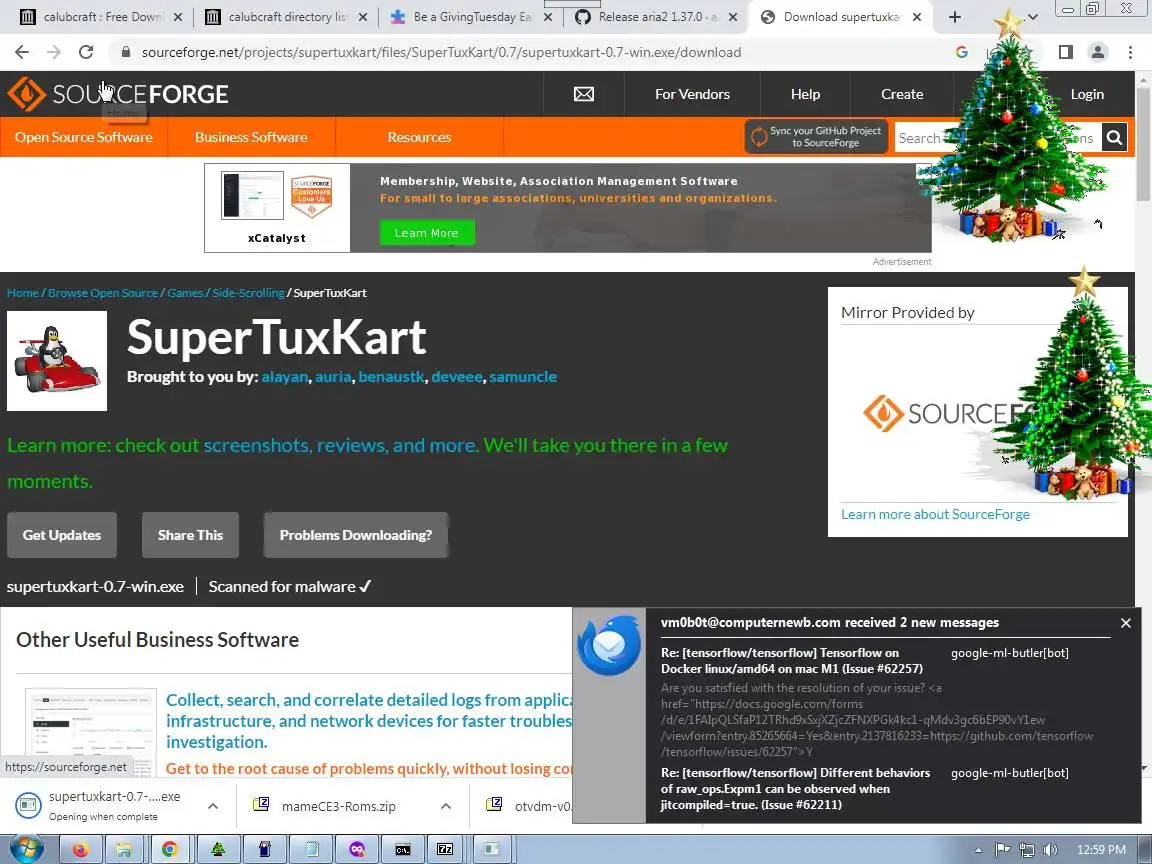Click the volume speaker tray icon

click(1051, 849)
